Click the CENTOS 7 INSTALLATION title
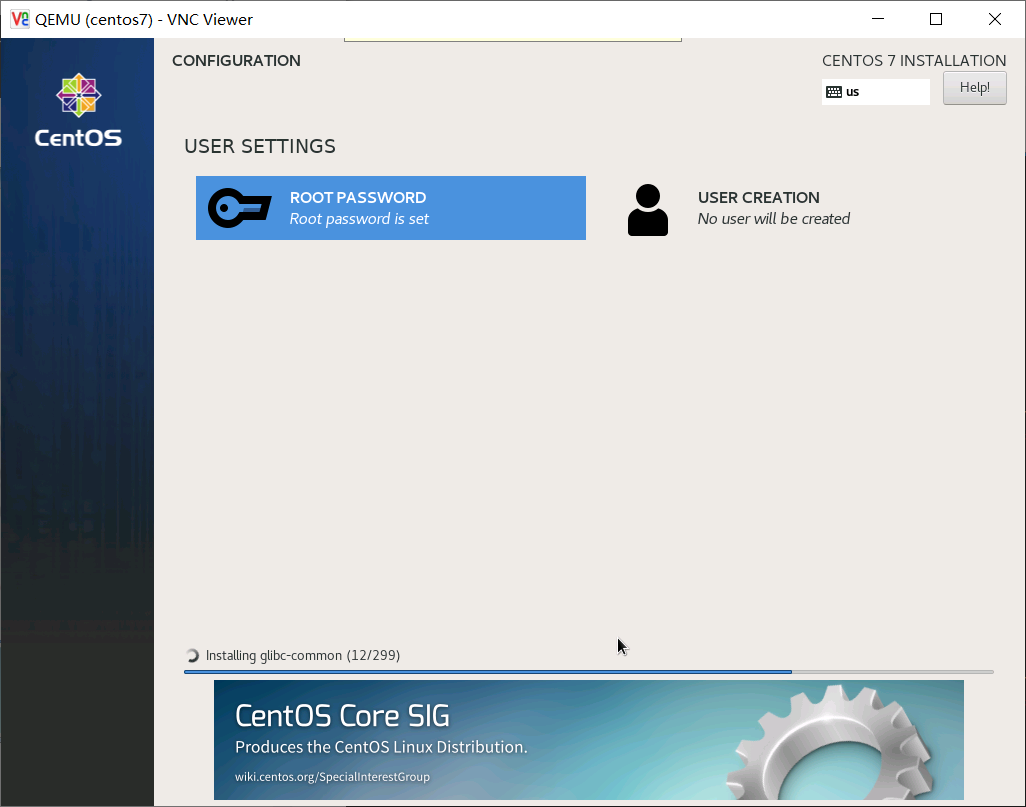 coord(914,61)
